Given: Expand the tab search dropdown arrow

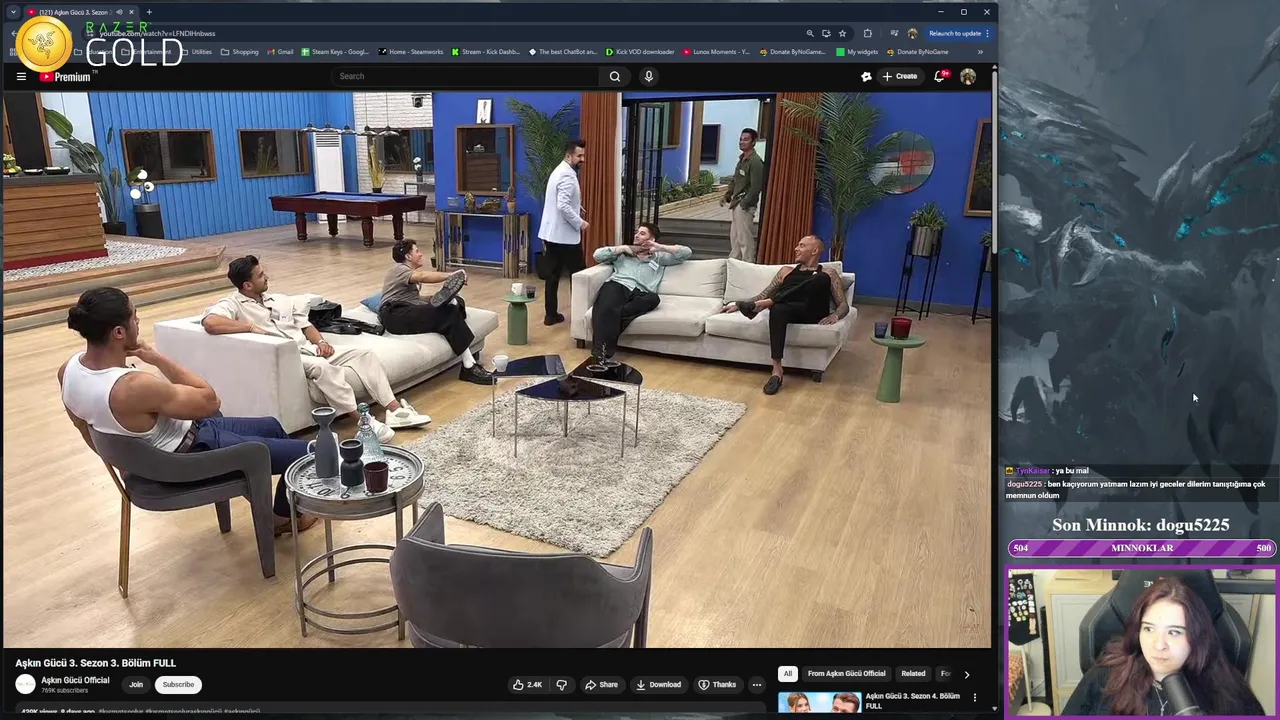Looking at the screenshot, I should pos(13,12).
